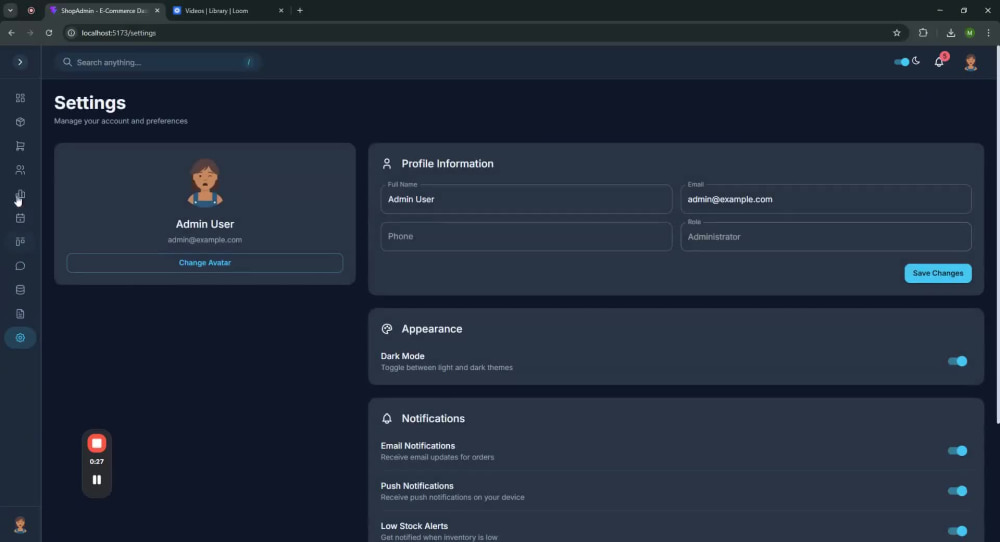Image resolution: width=1000 pixels, height=542 pixels.
Task: Click the Email input field
Action: (826, 199)
